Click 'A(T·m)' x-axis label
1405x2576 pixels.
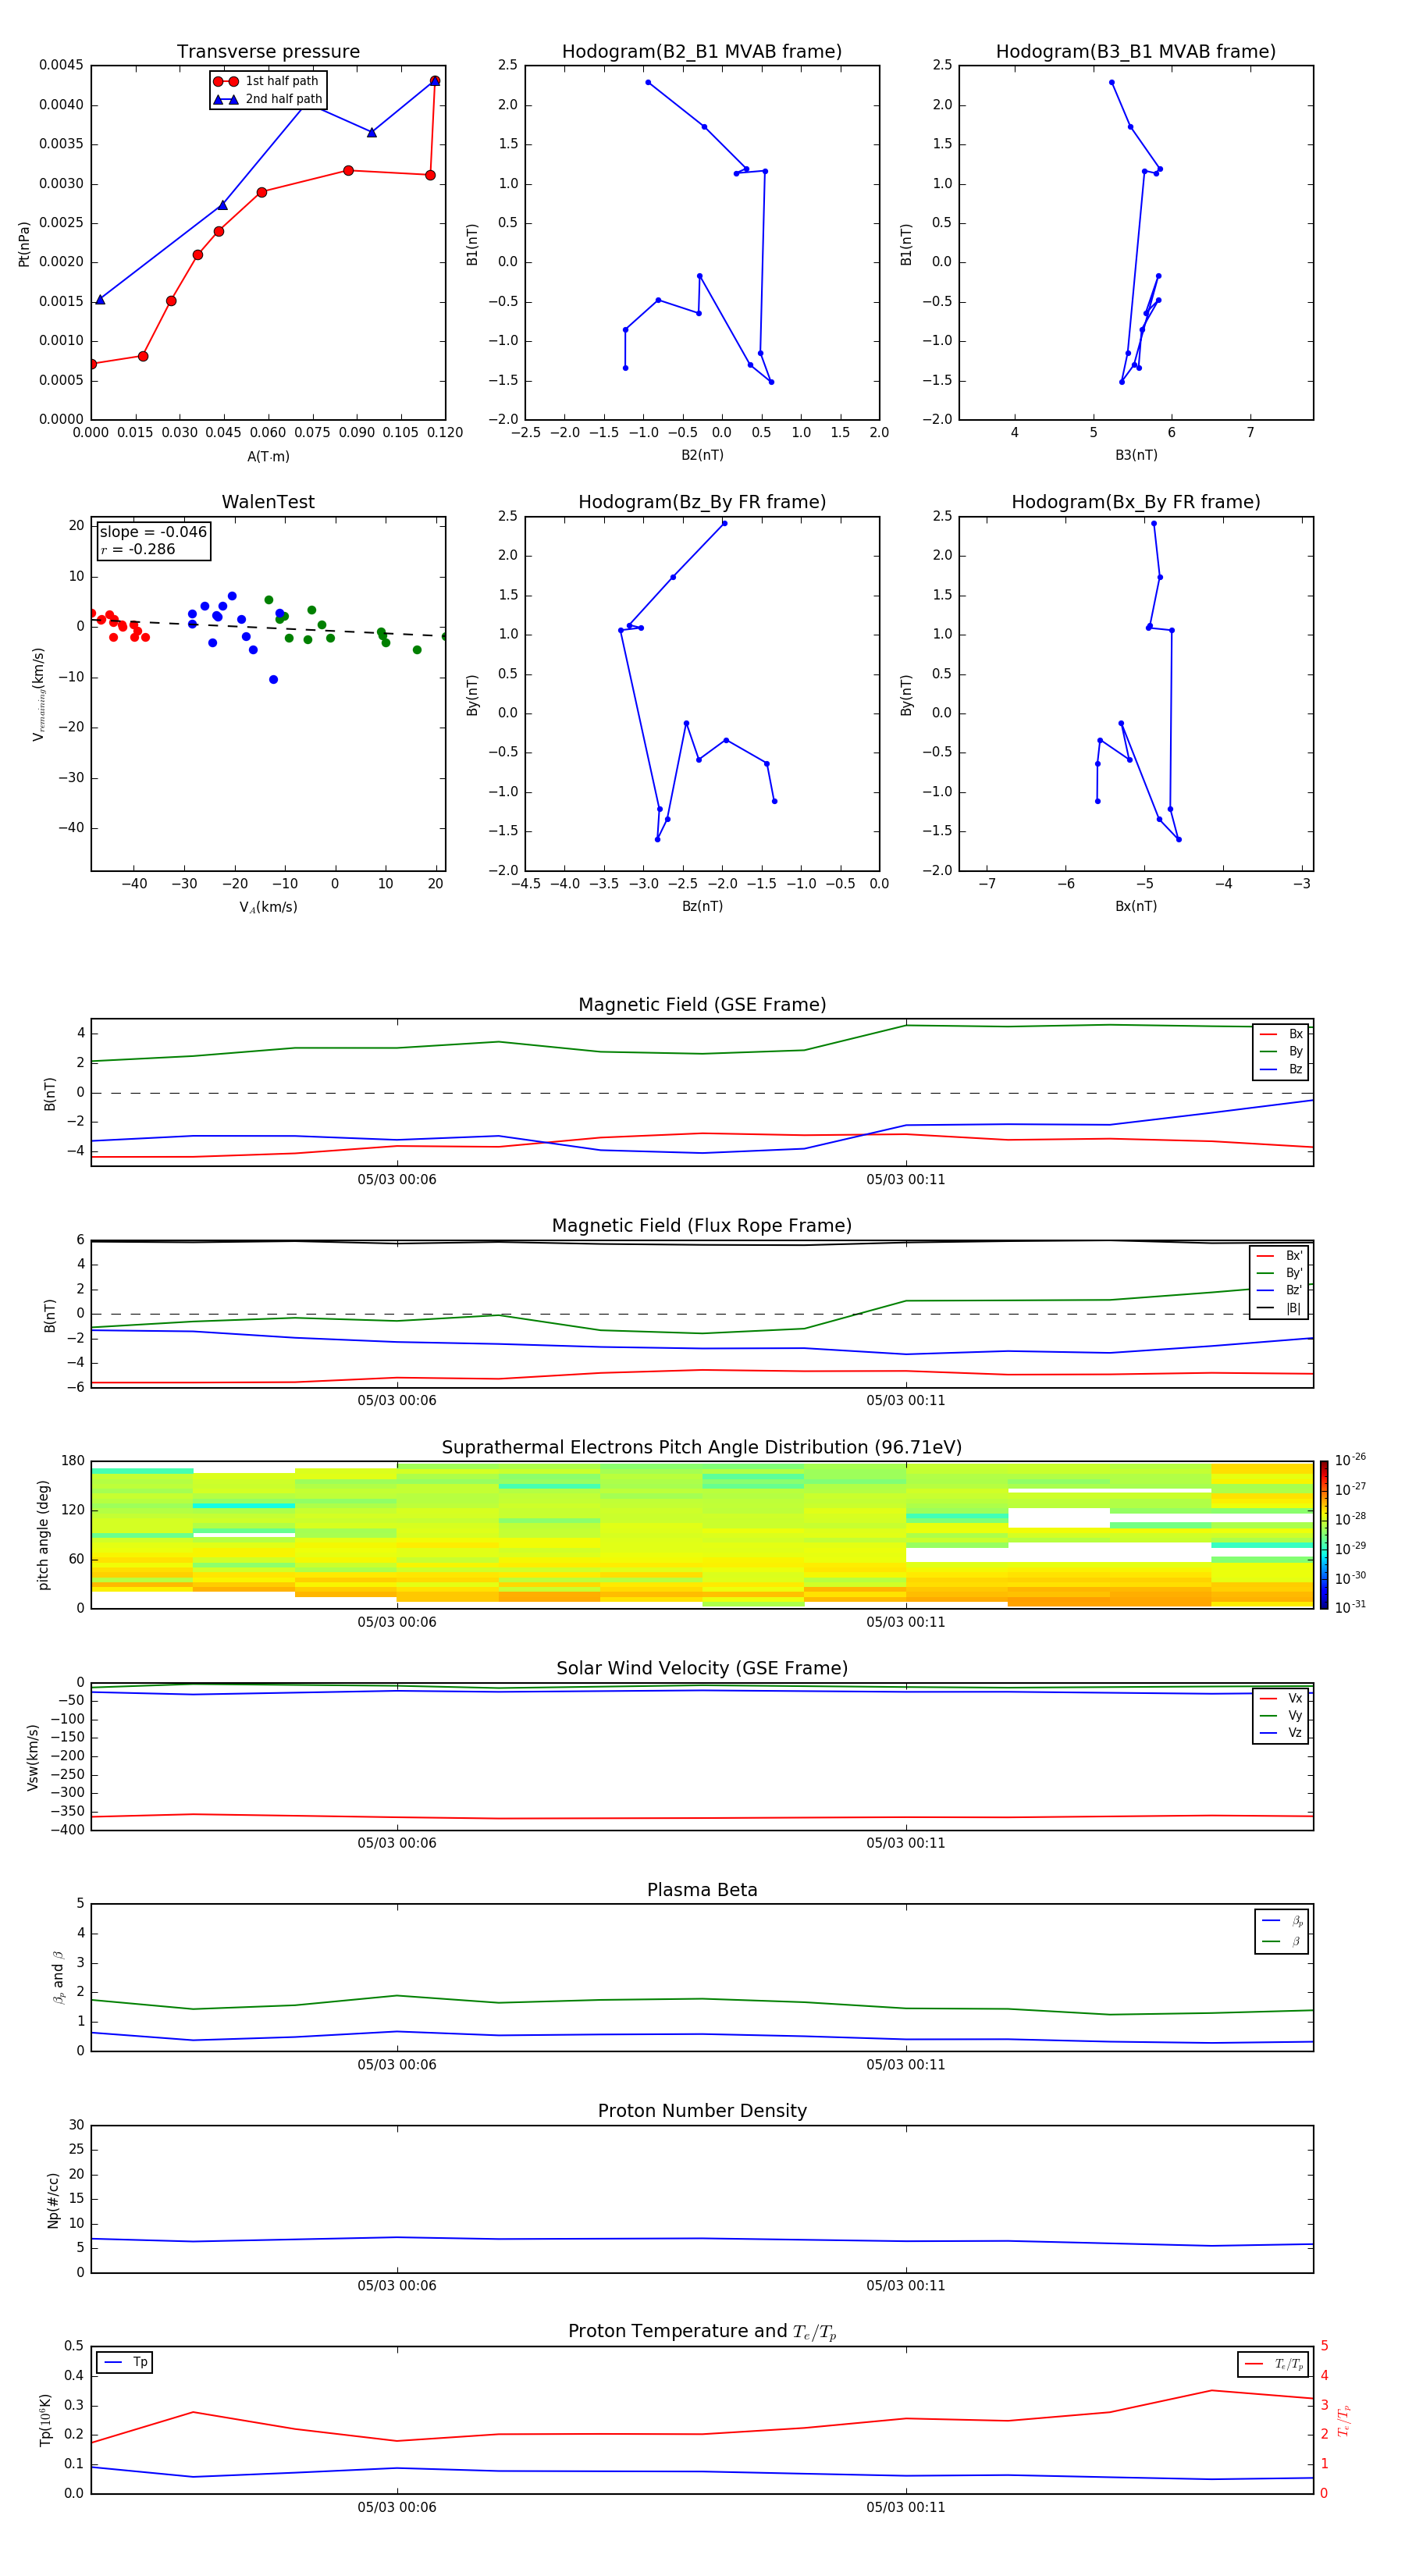pyautogui.click(x=268, y=457)
